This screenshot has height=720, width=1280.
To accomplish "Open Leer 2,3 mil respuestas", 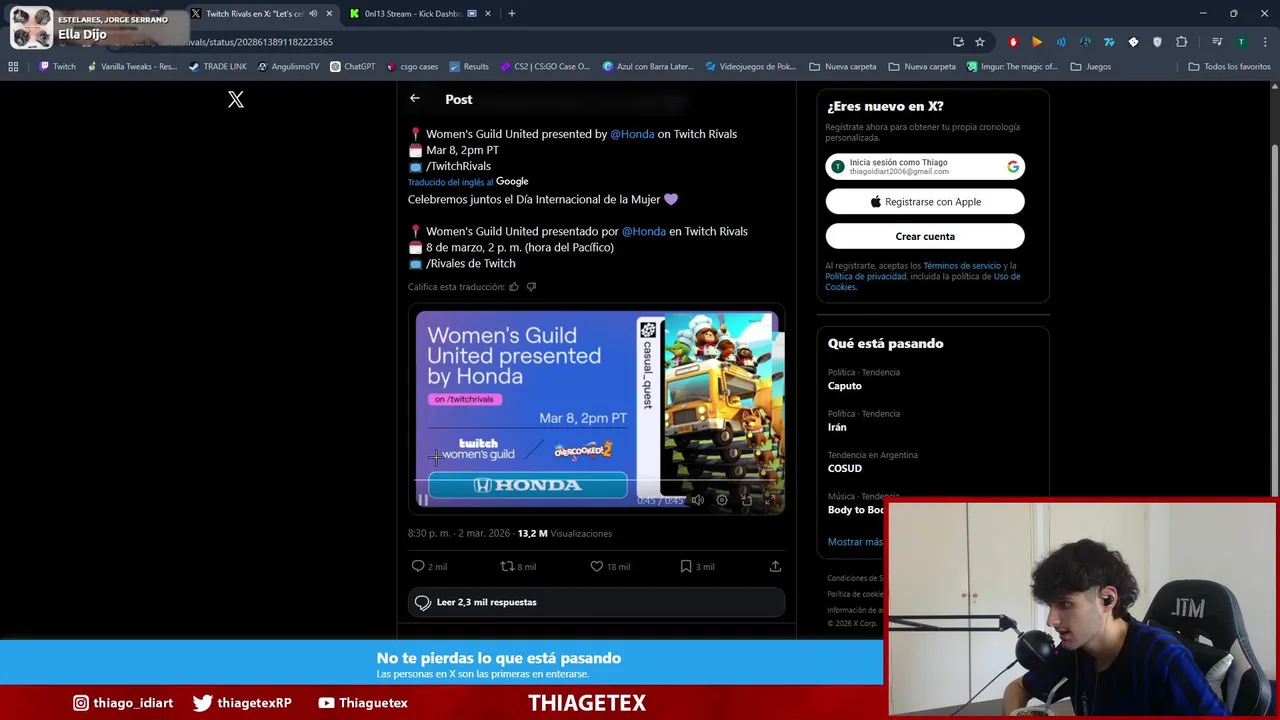I will click(596, 602).
